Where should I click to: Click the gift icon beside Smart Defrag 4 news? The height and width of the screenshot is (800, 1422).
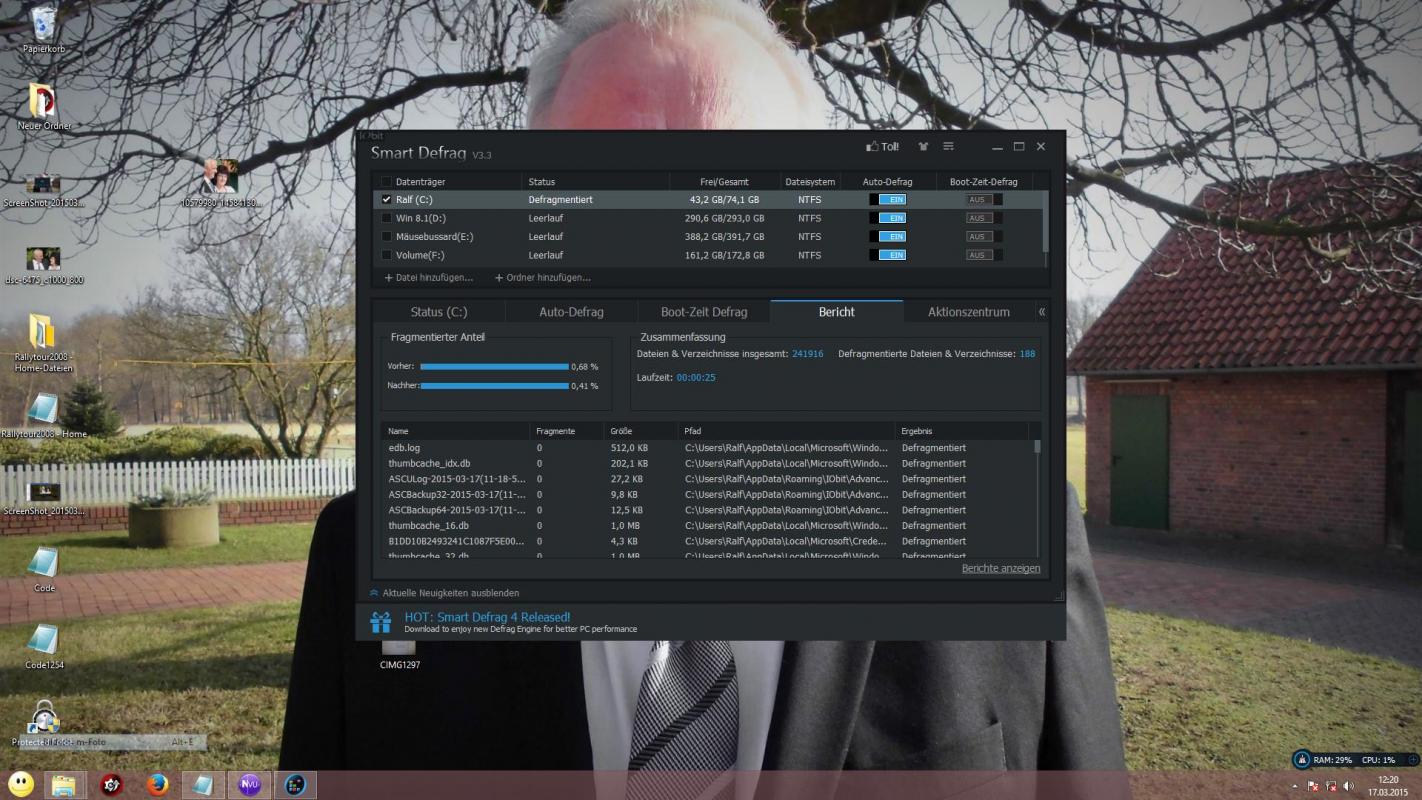[380, 623]
